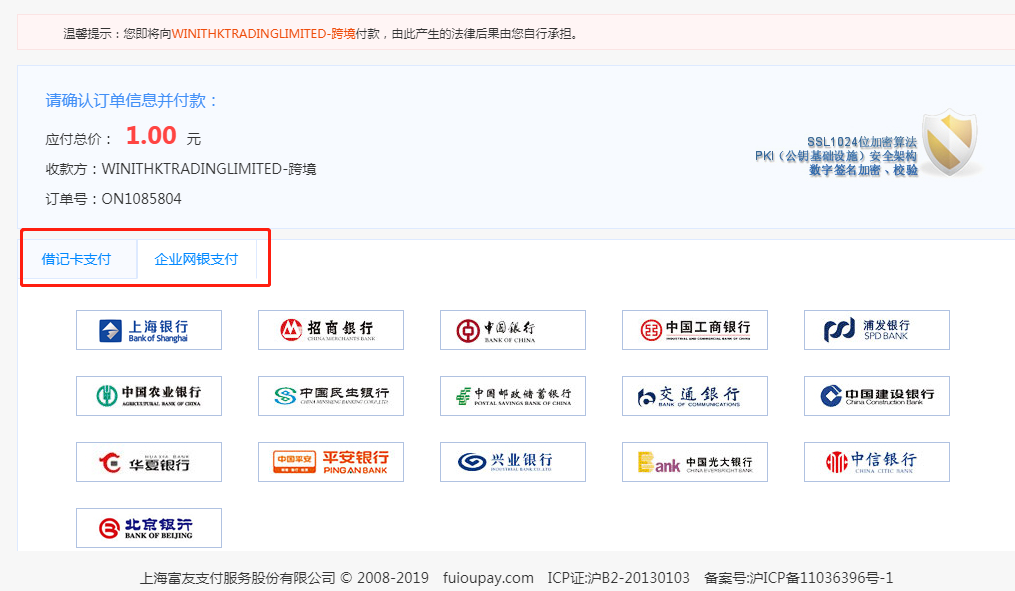Click 备案号:沪ICP备11036396号-1 in footer
Screen dimensions: 1015x591
coord(798,577)
